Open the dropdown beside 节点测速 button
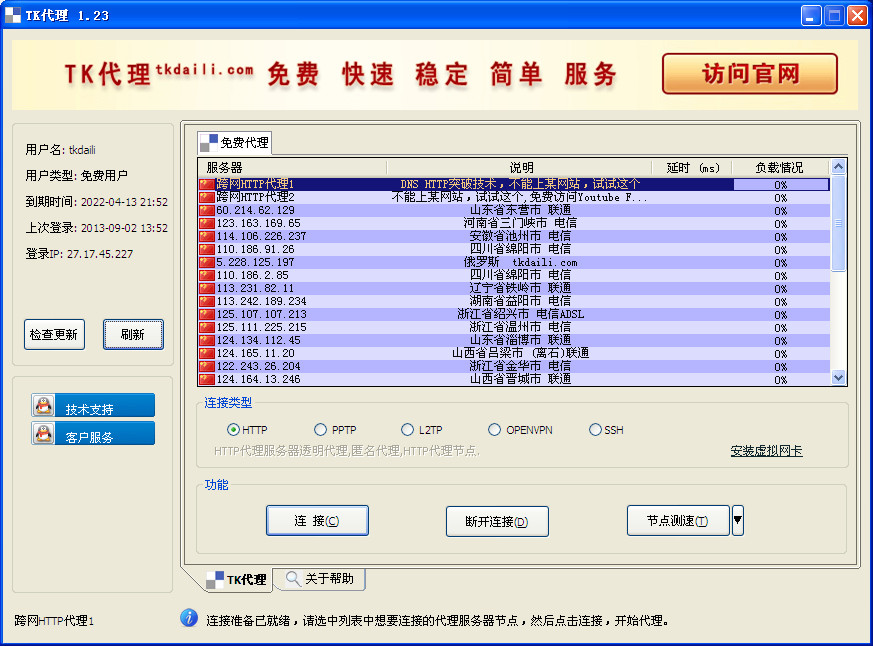Screen dimensions: 873x646 click(x=737, y=520)
